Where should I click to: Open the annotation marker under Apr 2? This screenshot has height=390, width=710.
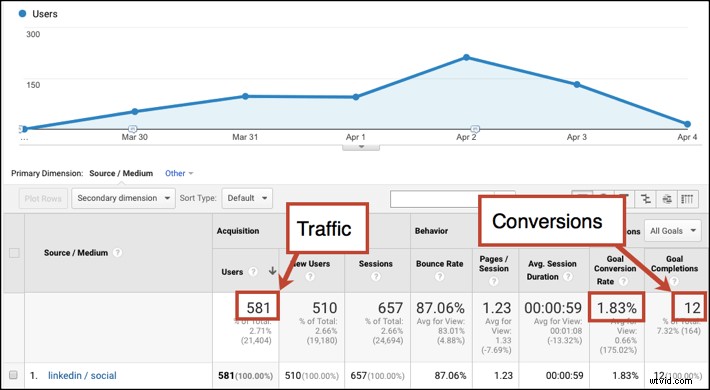tap(475, 128)
